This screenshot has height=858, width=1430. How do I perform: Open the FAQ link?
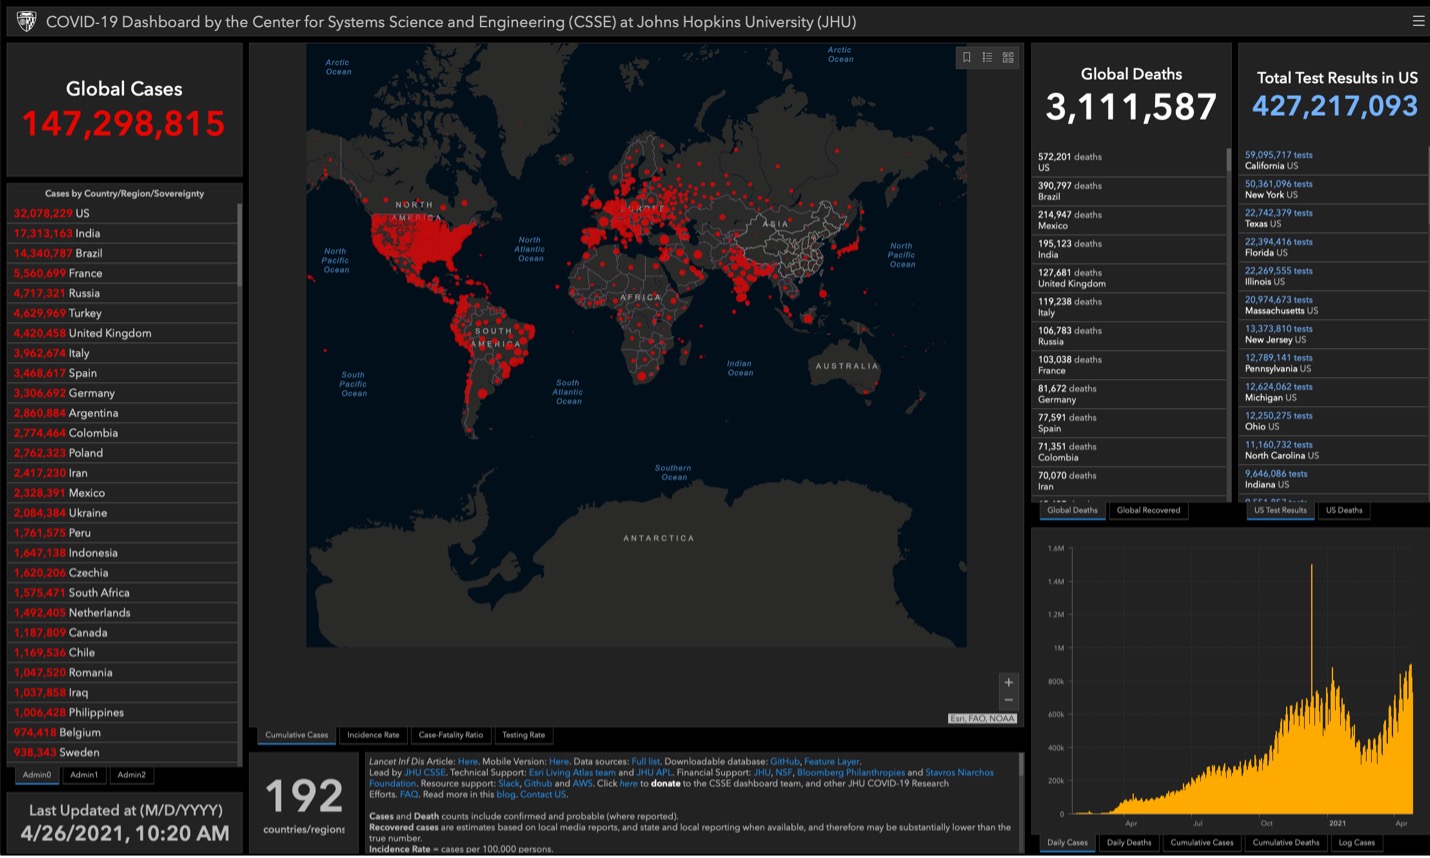(x=409, y=795)
